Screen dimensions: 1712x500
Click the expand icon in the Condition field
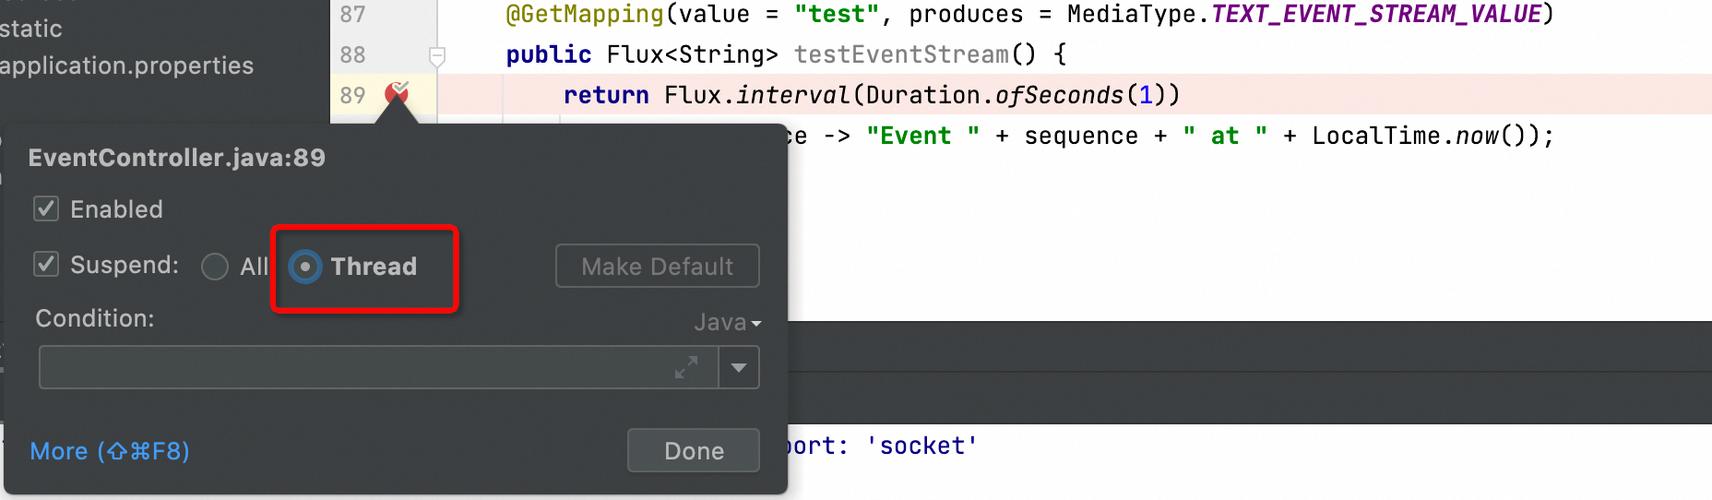686,368
